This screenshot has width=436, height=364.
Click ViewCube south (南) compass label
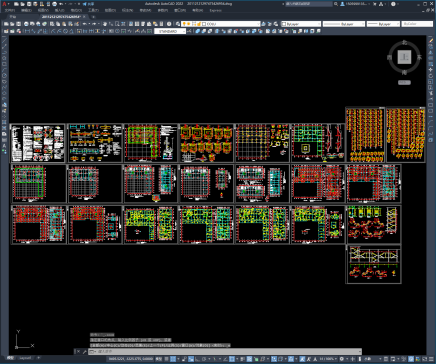(x=404, y=72)
